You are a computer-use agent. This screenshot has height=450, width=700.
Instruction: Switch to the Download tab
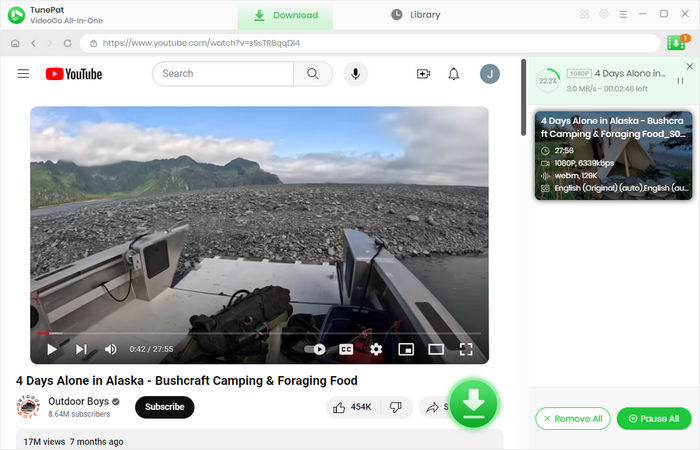[285, 15]
